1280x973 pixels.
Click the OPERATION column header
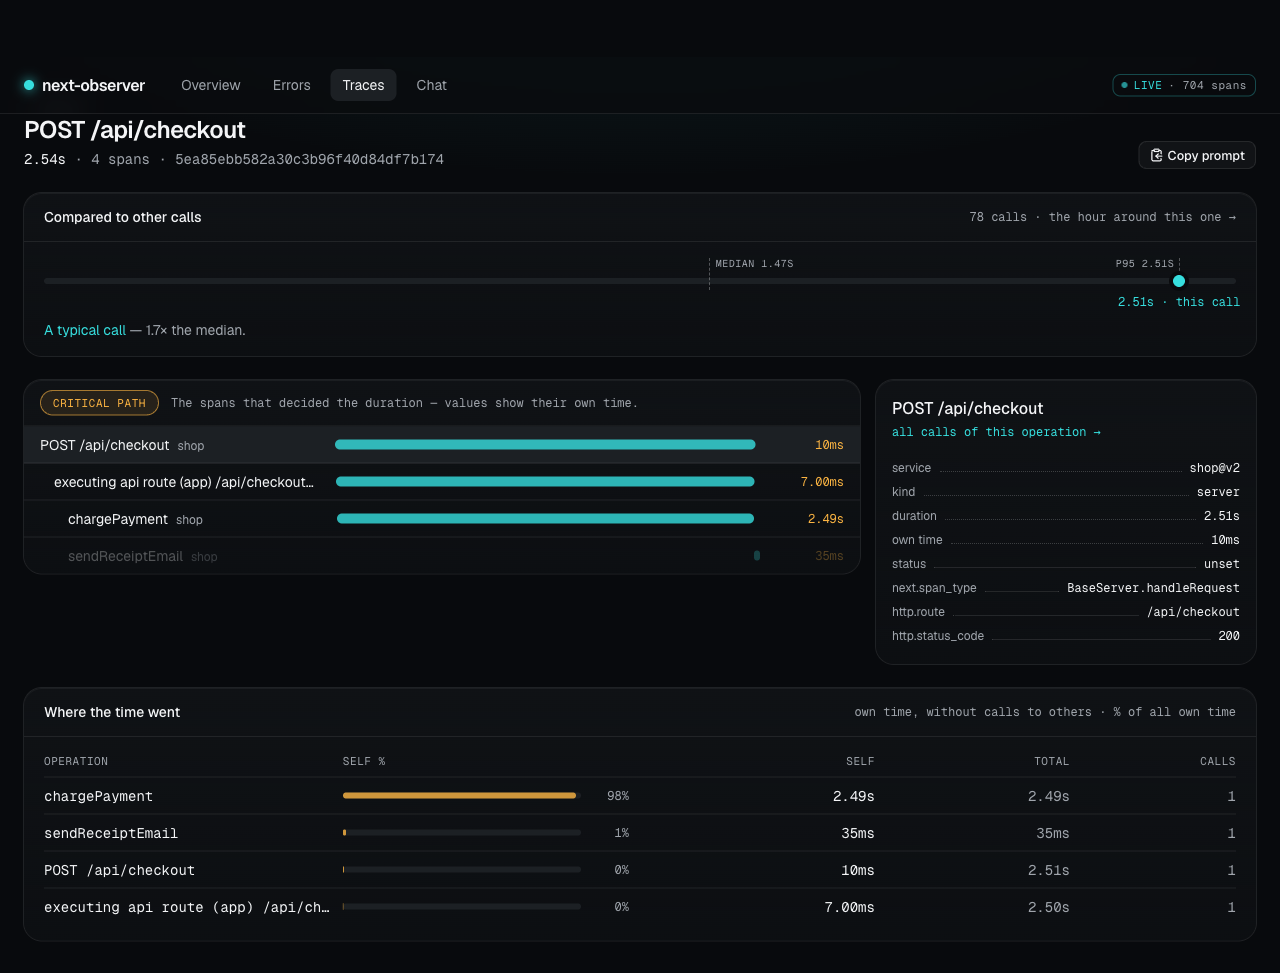(x=76, y=761)
